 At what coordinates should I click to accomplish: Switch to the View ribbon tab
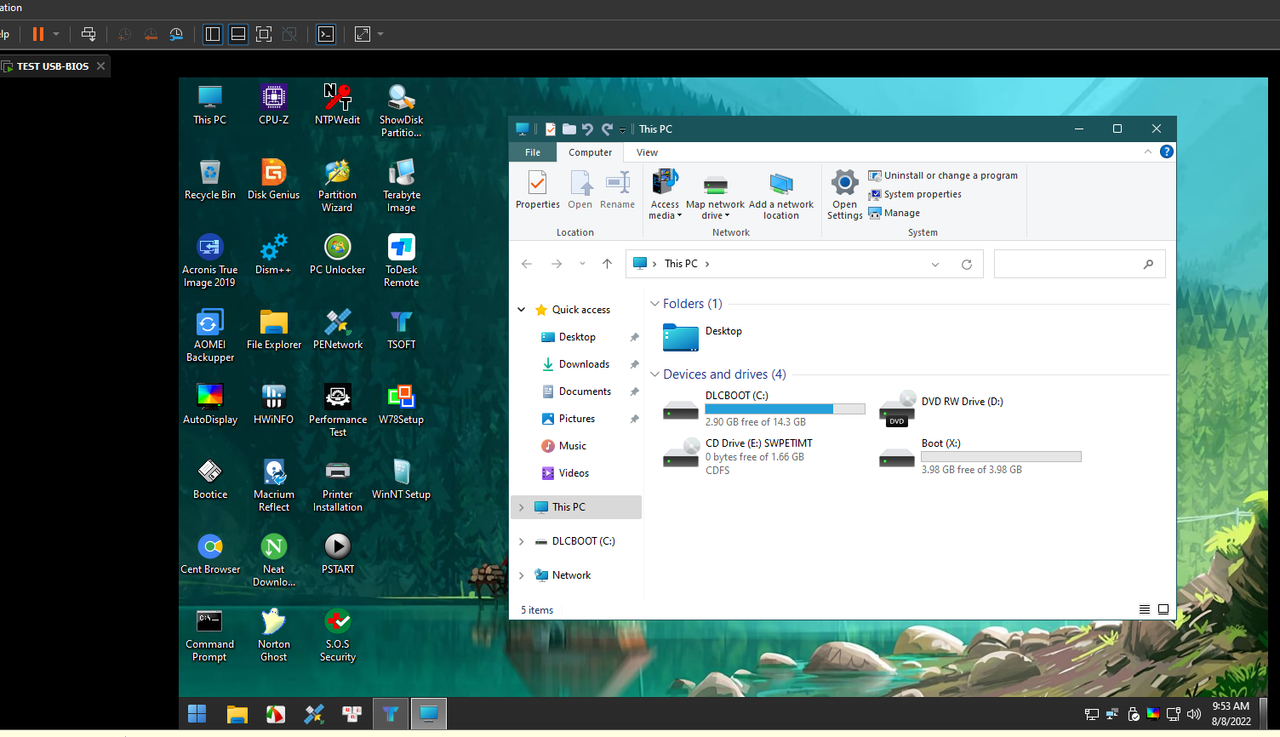pos(647,152)
